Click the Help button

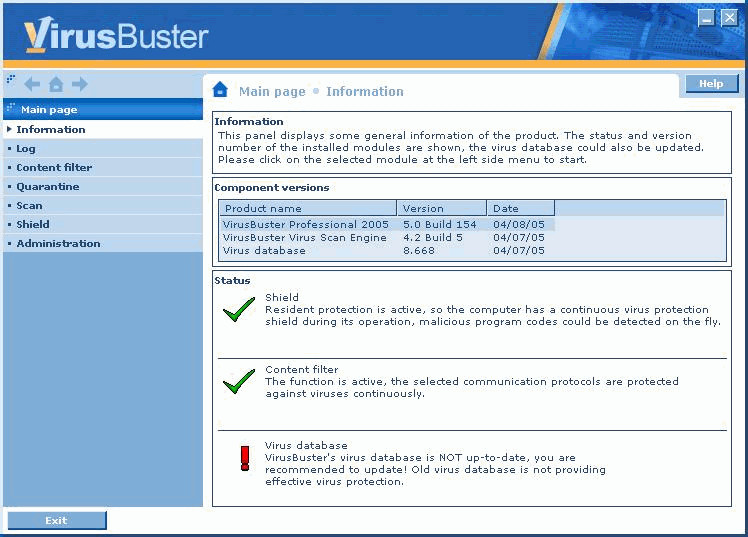[x=711, y=83]
